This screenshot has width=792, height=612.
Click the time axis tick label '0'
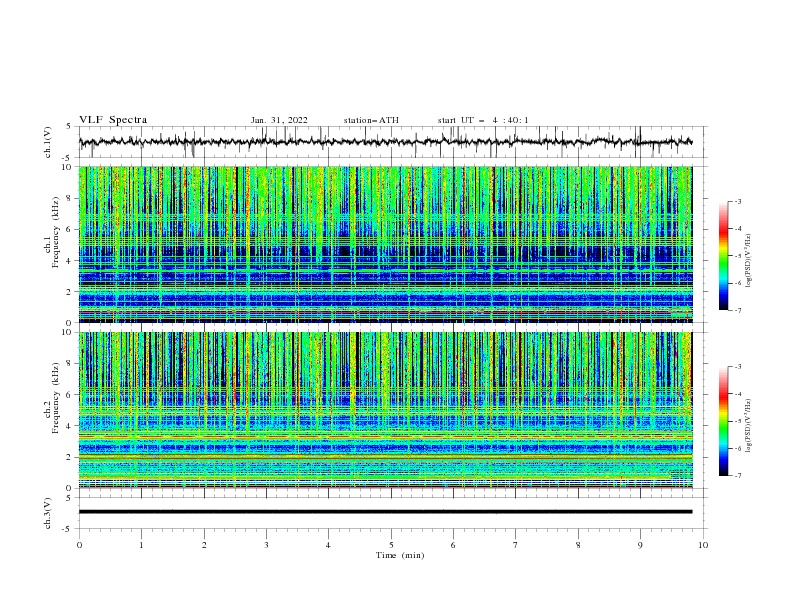(x=79, y=545)
